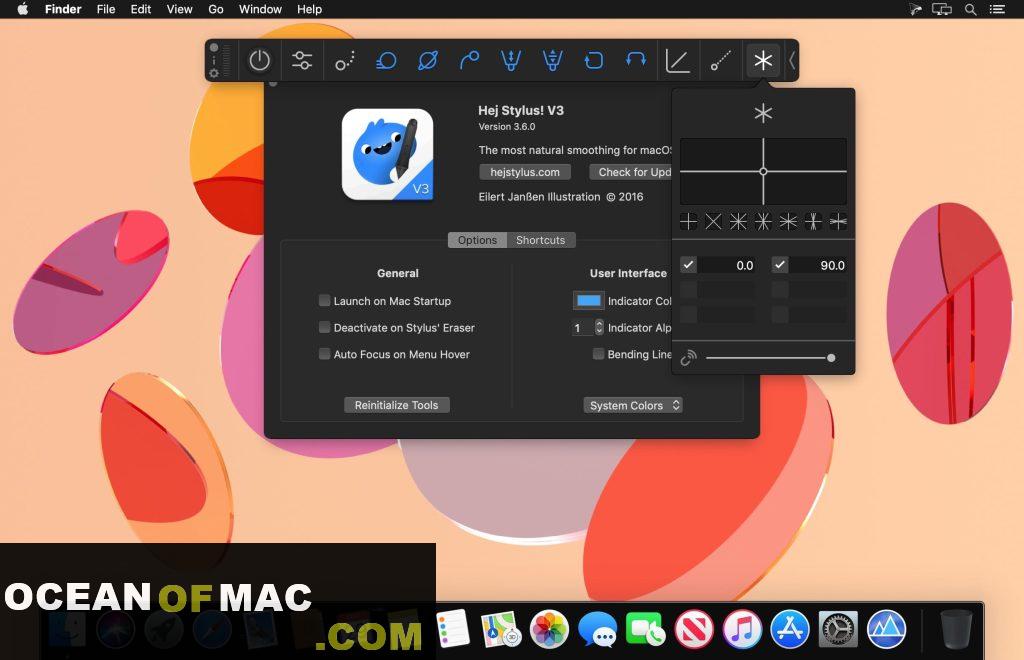Open the Edit menu
Screen dimensions: 1024x660
[140, 9]
